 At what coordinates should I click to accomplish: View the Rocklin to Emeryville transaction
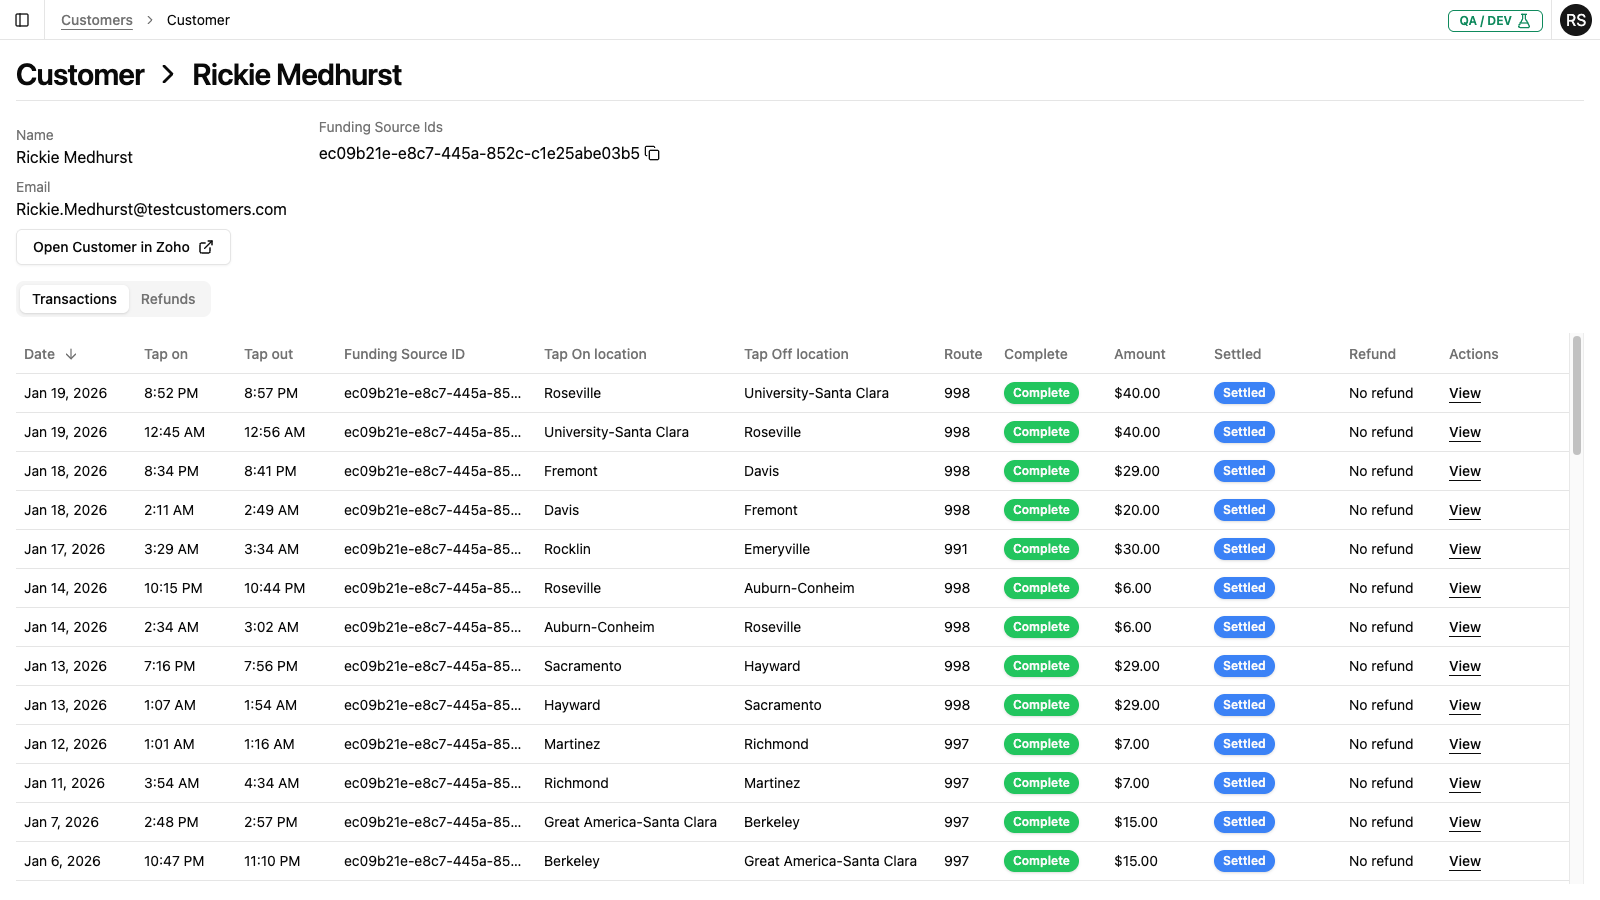tap(1464, 549)
